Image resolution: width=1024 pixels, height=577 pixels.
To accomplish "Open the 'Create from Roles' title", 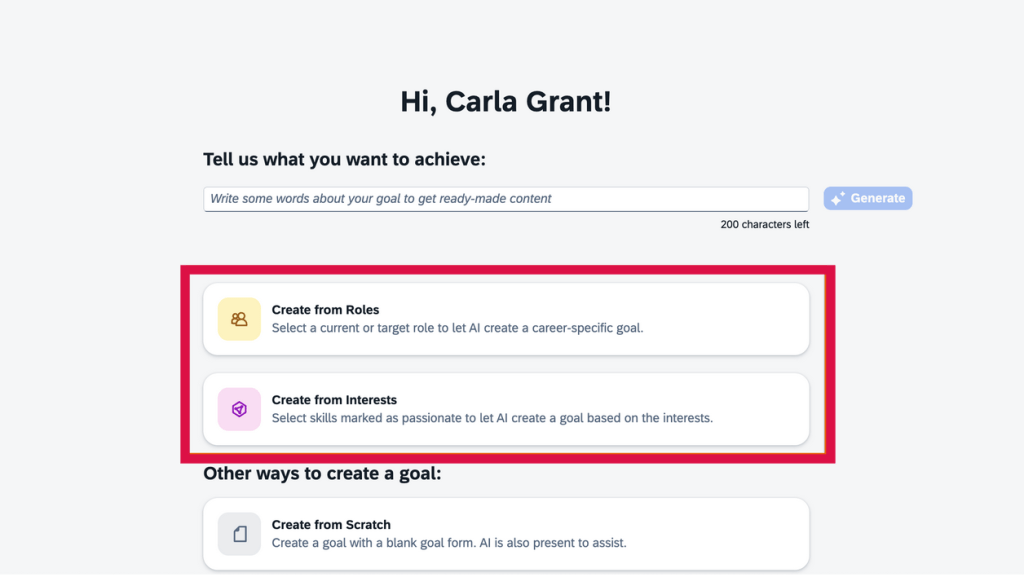I will click(325, 310).
